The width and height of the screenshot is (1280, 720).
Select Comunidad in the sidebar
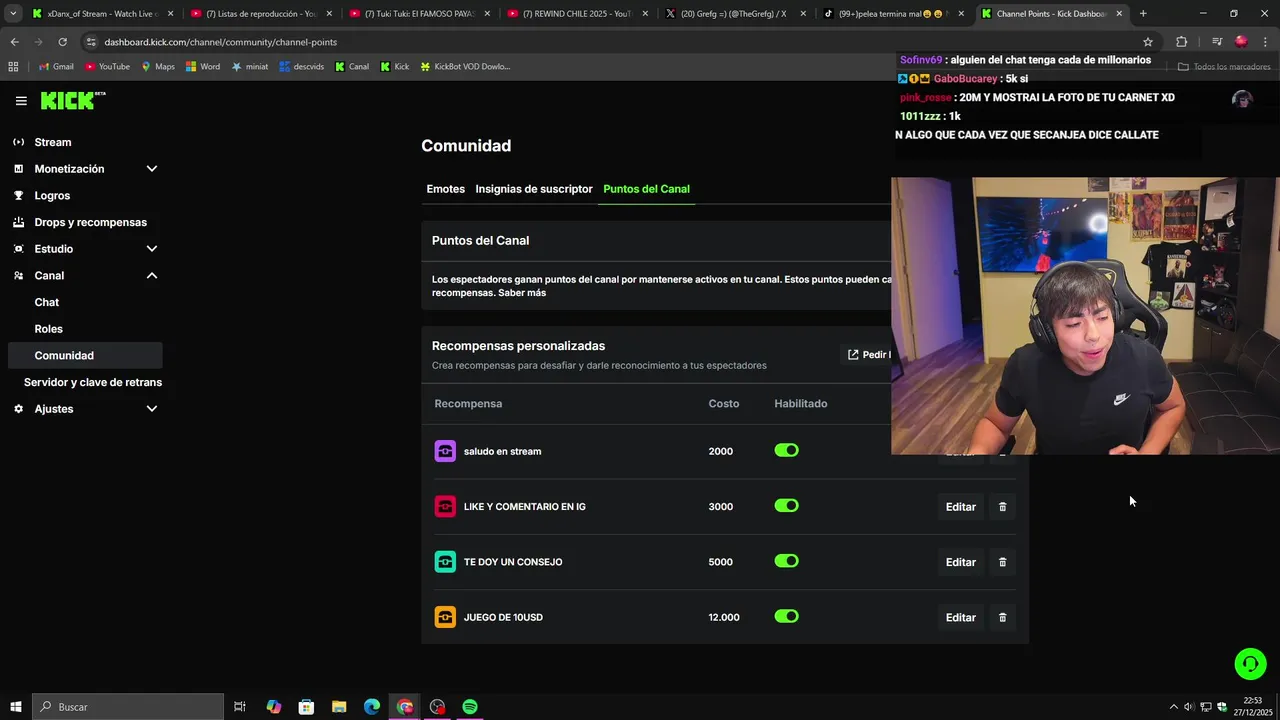85,355
